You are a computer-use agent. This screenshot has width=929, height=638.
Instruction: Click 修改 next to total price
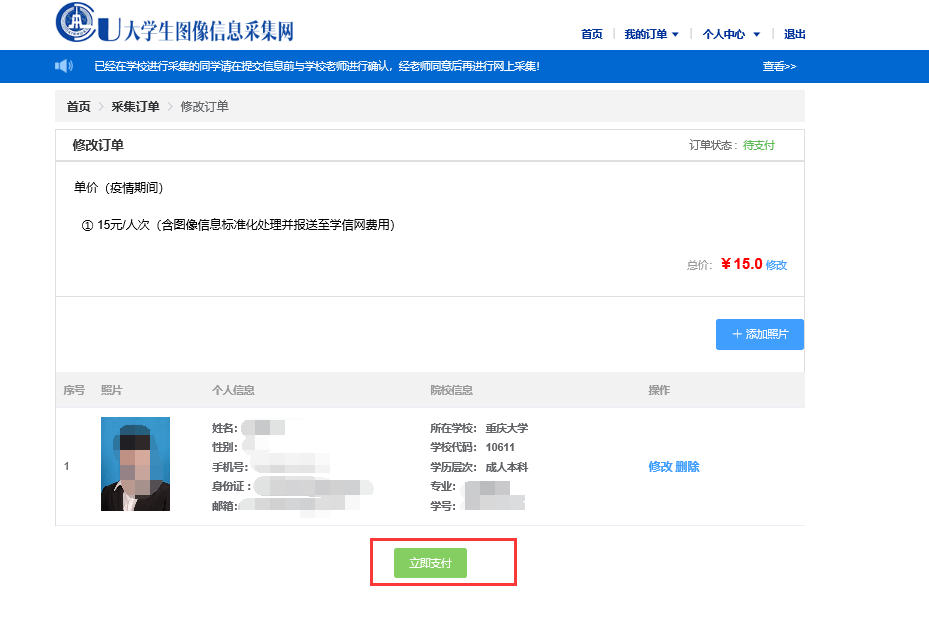click(x=776, y=265)
